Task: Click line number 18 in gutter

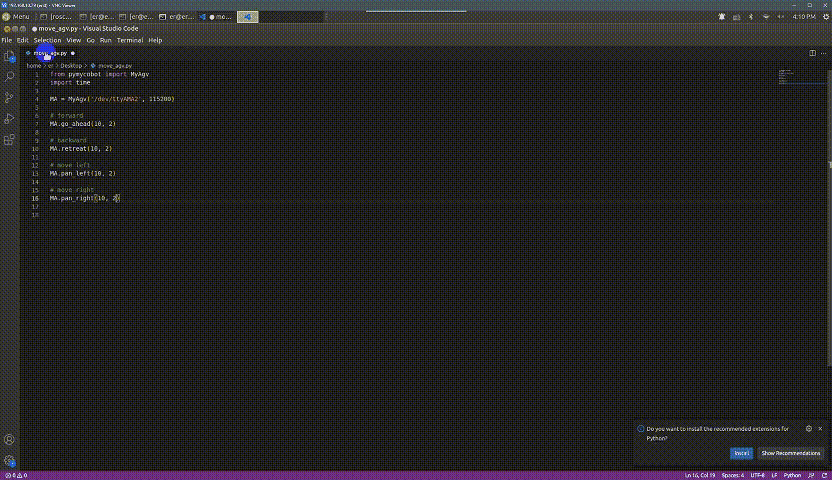Action: point(35,215)
